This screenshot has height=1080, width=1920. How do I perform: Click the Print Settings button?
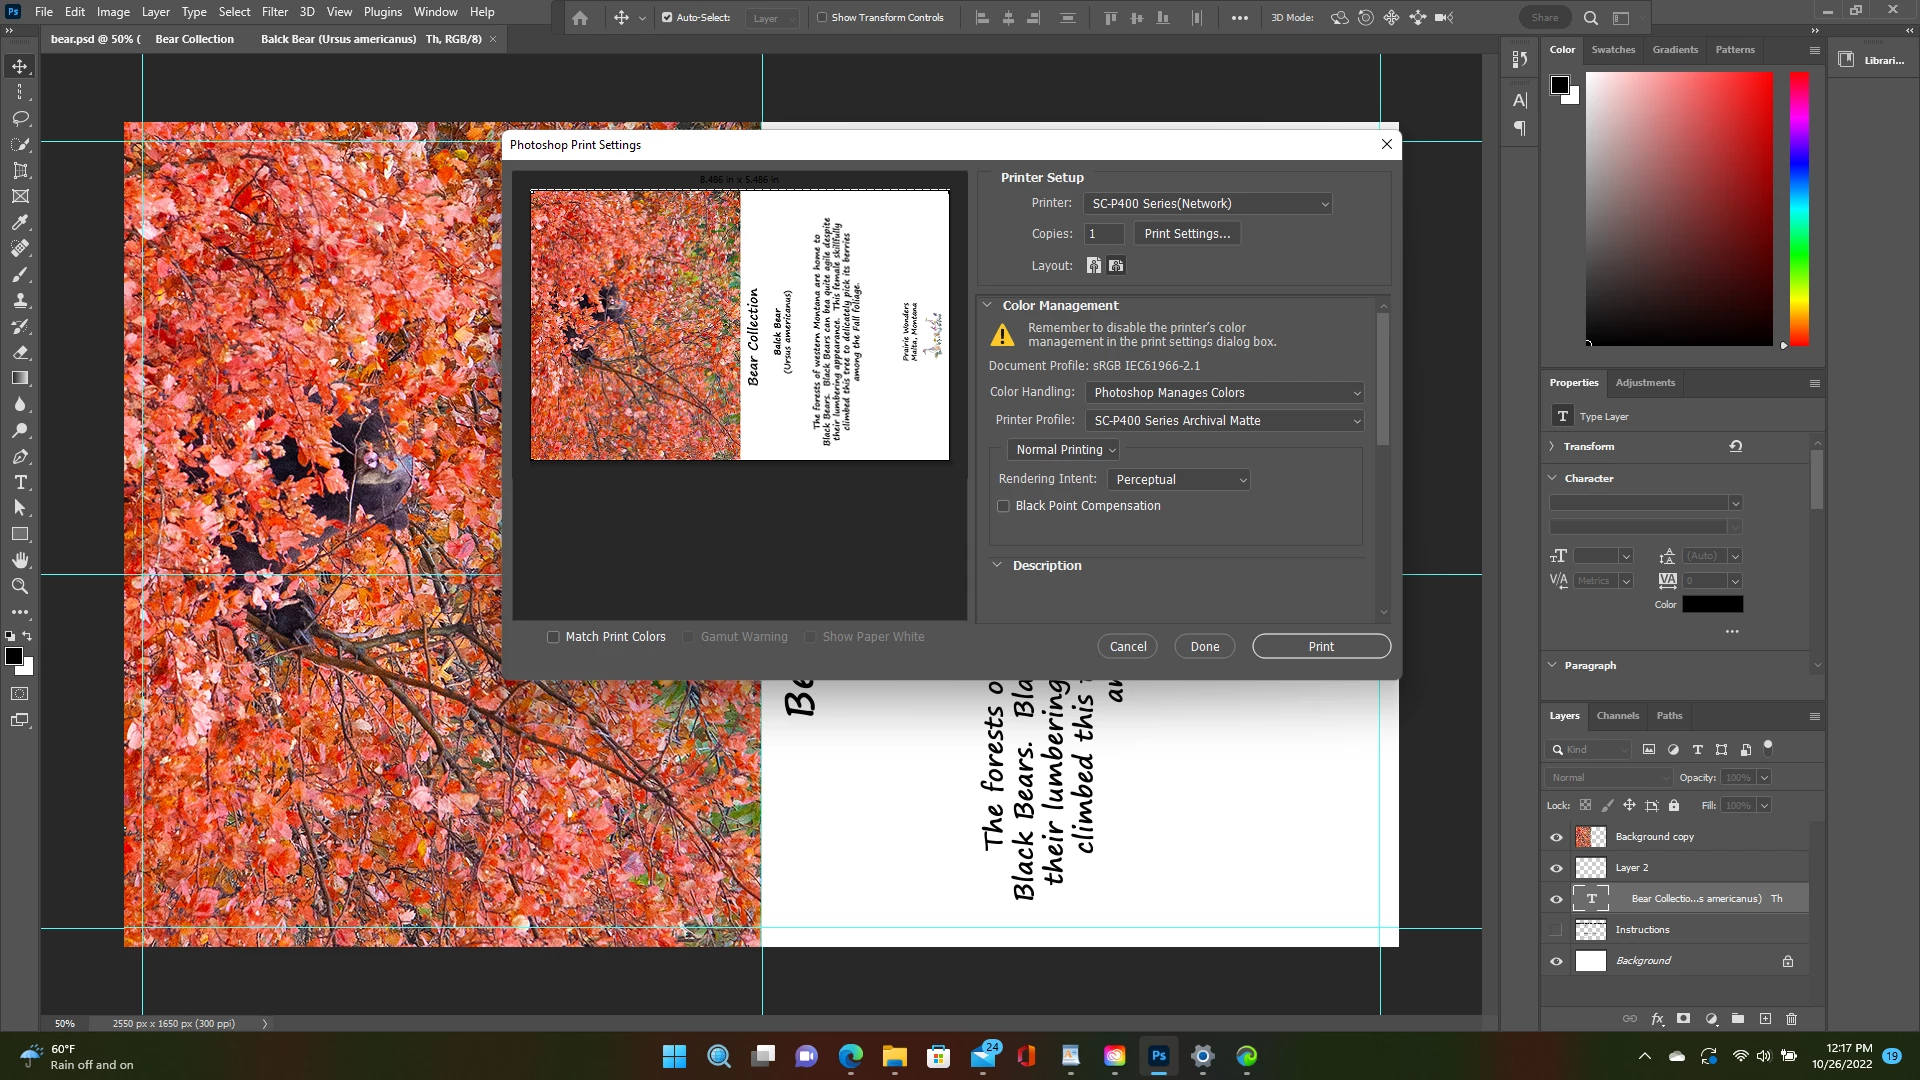click(x=1187, y=234)
